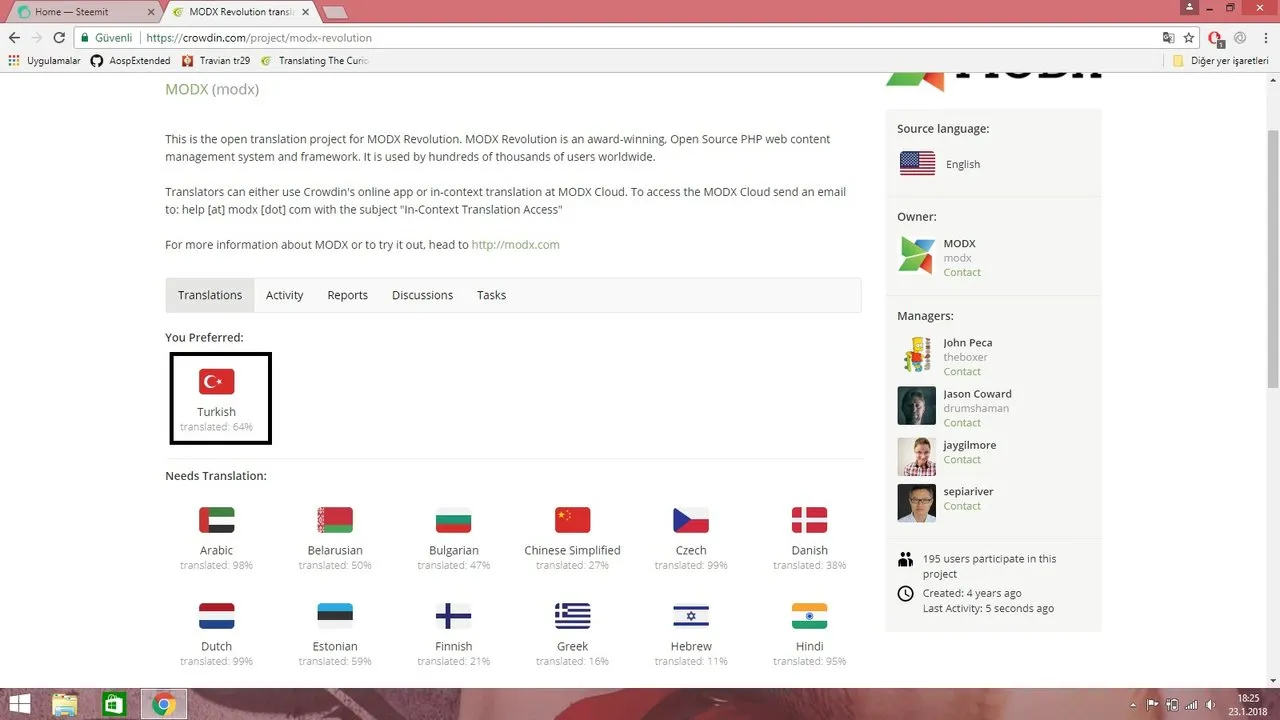This screenshot has height=720, width=1280.
Task: Select the Reports tab
Action: point(348,295)
